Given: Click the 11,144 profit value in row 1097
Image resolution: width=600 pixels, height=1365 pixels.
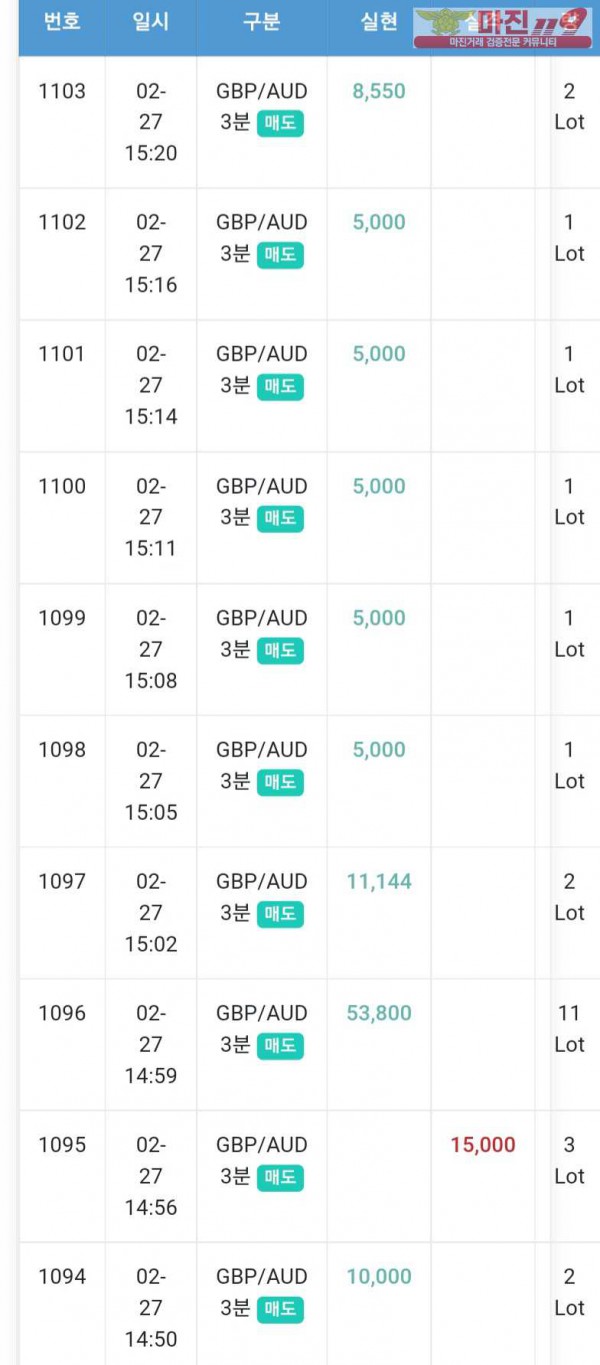Looking at the screenshot, I should pyautogui.click(x=379, y=881).
